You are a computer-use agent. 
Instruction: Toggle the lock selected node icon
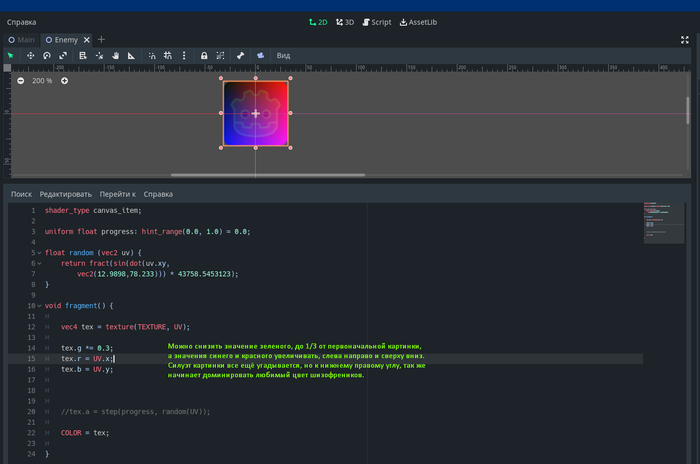pyautogui.click(x=204, y=55)
